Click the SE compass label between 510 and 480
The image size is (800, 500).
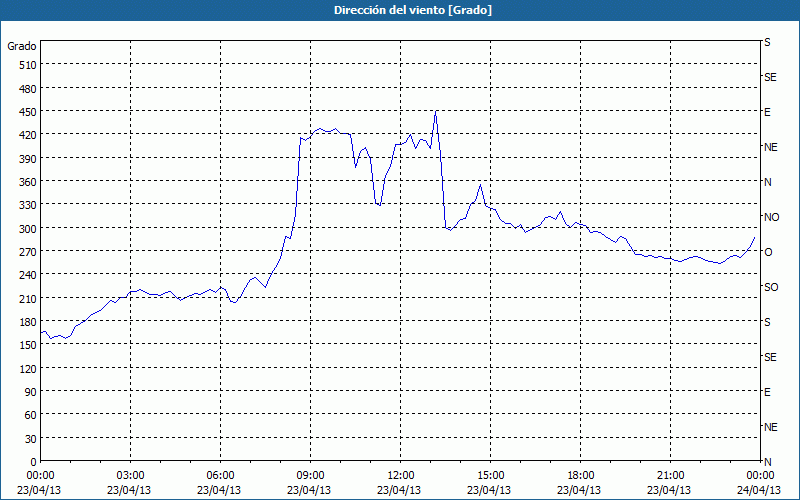(x=770, y=77)
